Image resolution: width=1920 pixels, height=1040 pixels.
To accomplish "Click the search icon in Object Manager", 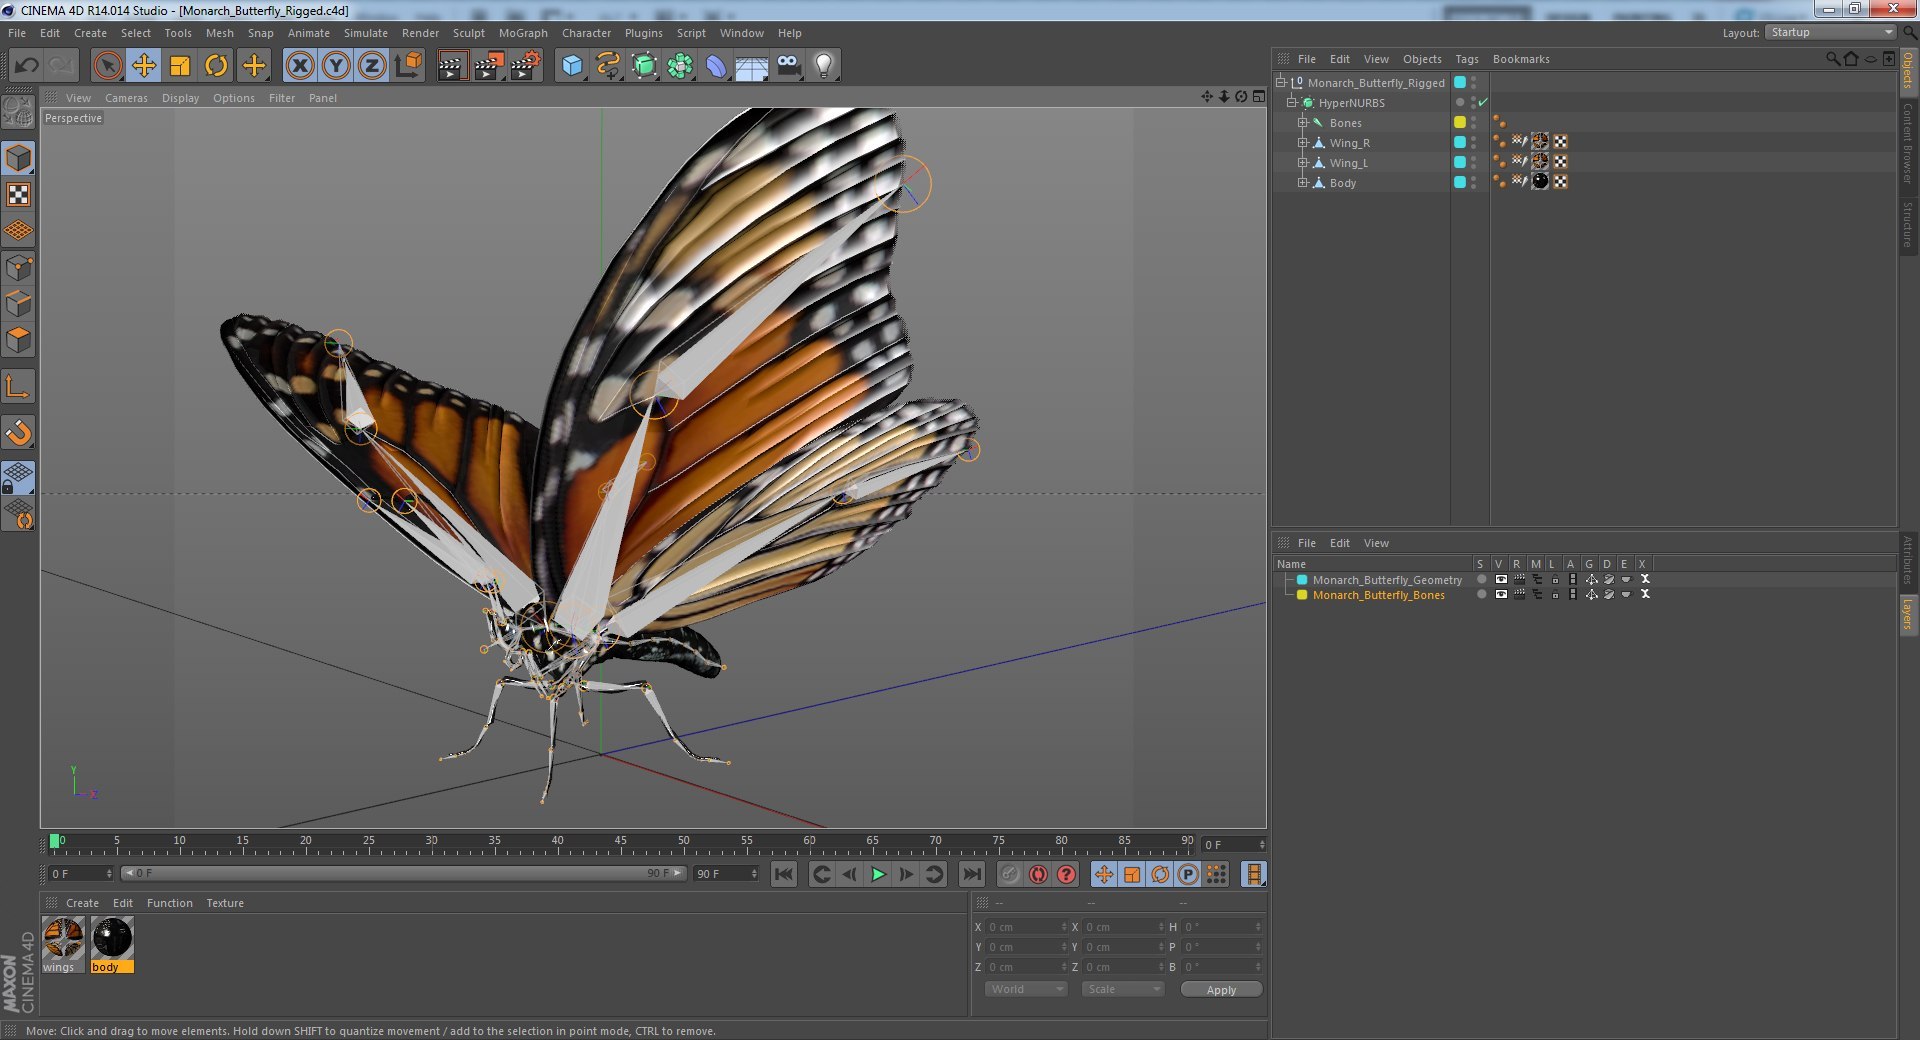I will 1832,59.
